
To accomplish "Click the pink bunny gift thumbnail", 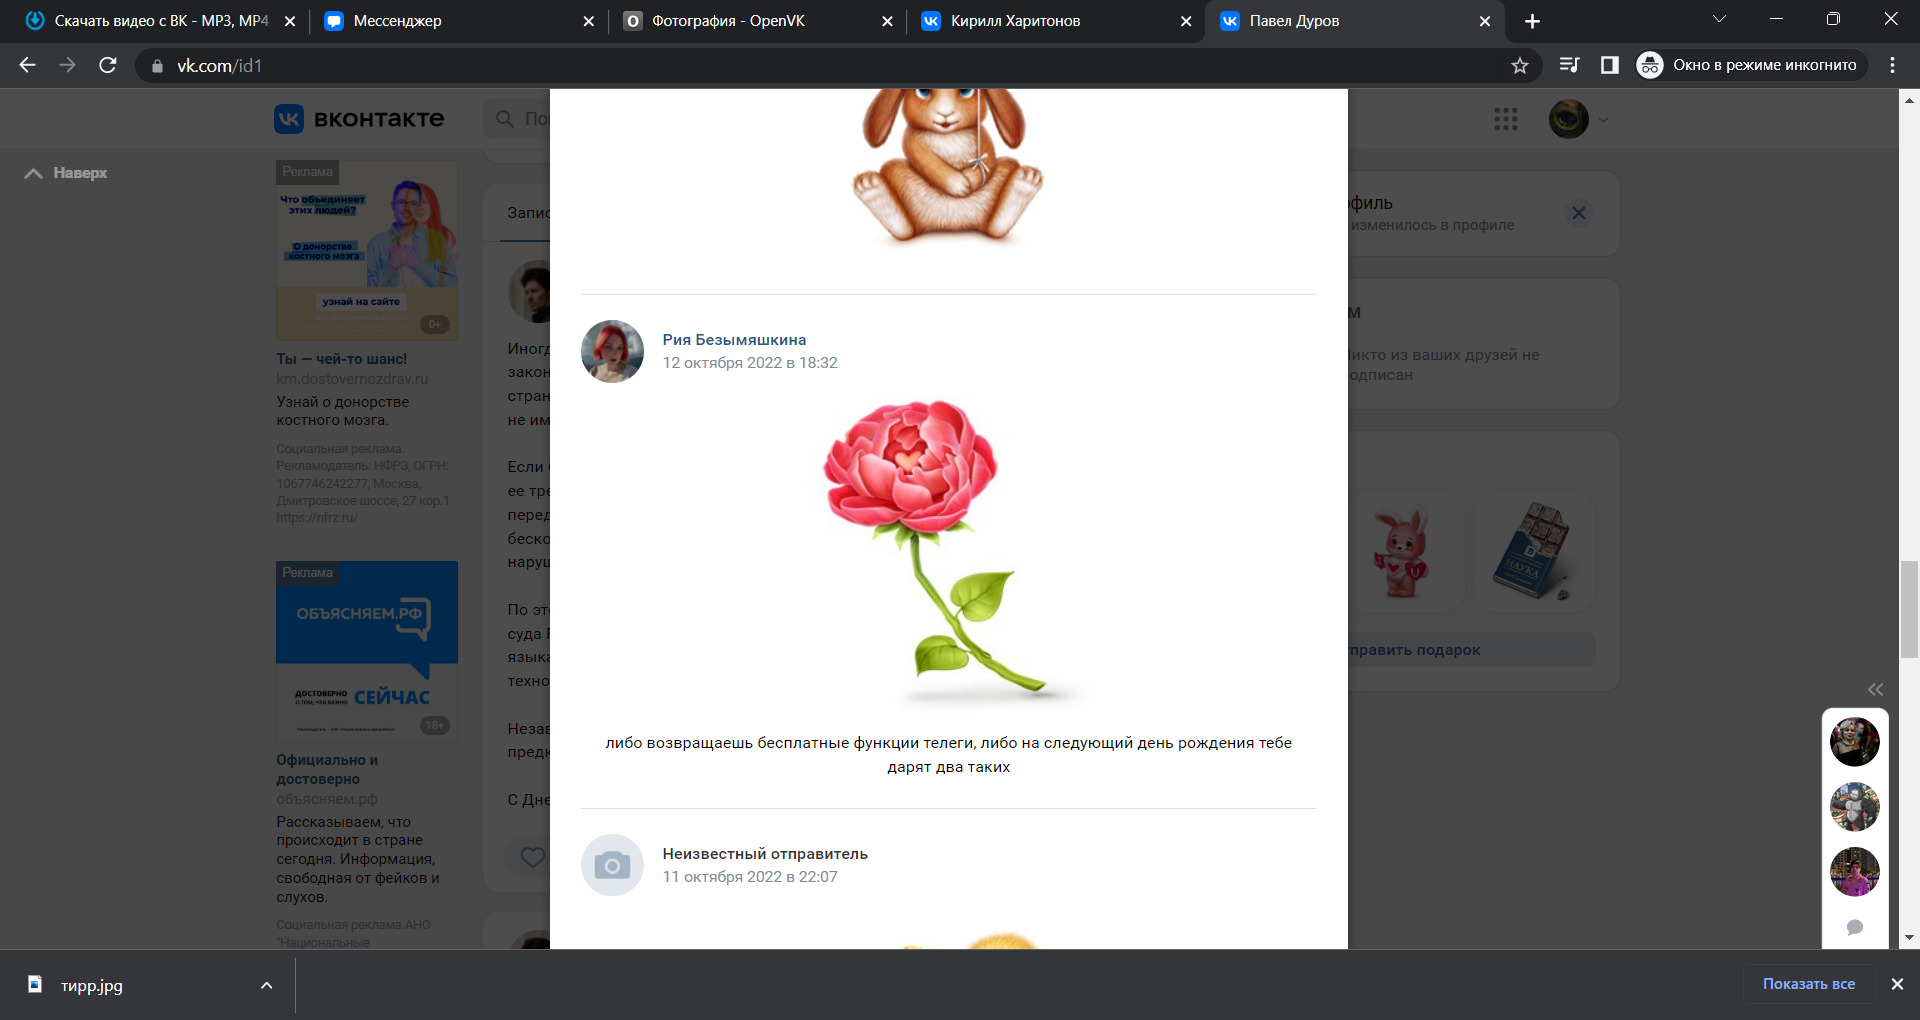I will point(1403,552).
